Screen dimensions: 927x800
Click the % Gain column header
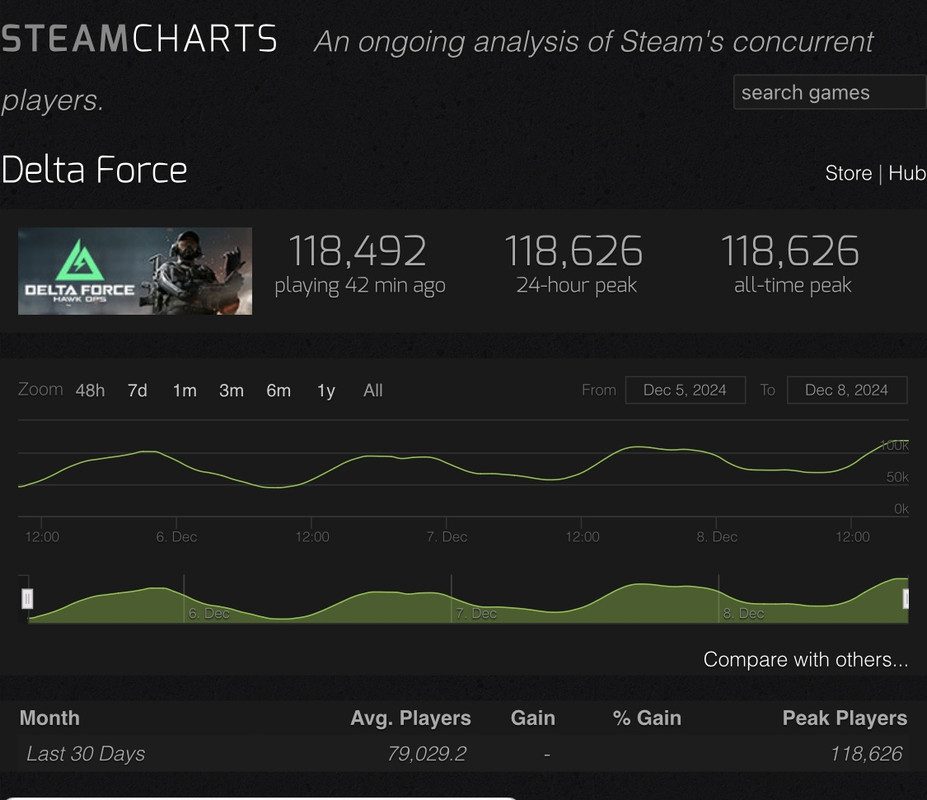pyautogui.click(x=647, y=718)
